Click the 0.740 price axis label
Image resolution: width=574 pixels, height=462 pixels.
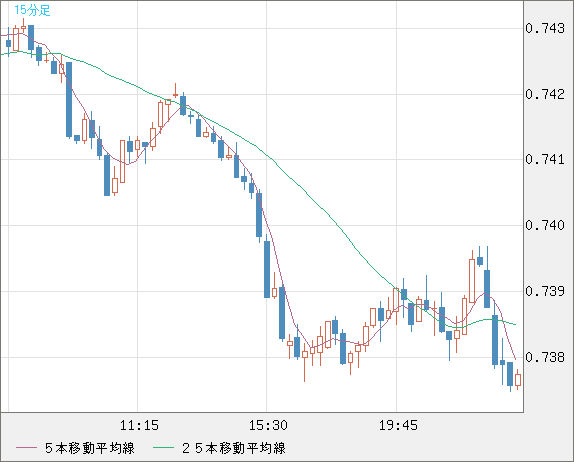[x=545, y=225]
